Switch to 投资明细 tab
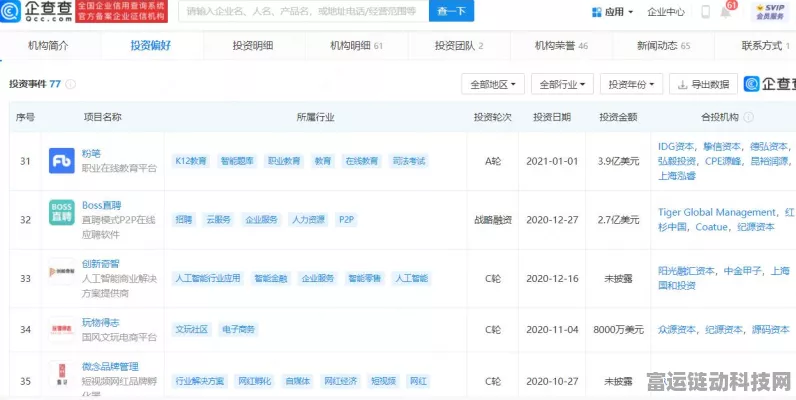Image resolution: width=796 pixels, height=400 pixels. 253,46
